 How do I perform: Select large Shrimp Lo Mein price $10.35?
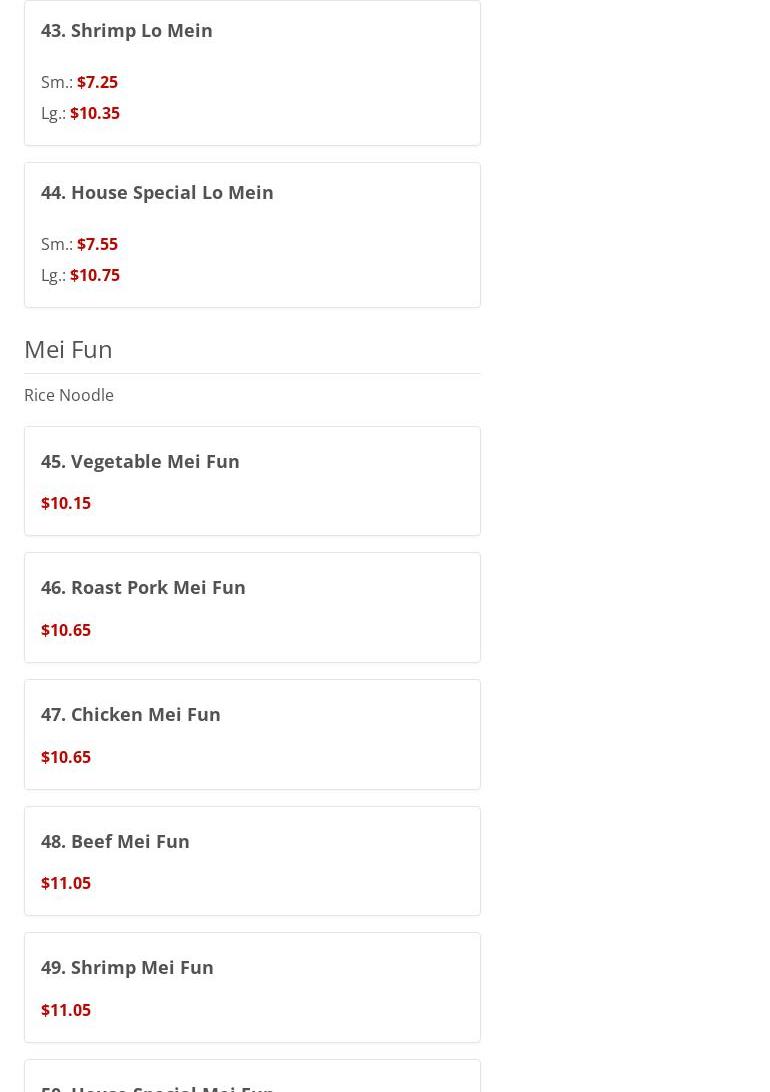click(95, 113)
